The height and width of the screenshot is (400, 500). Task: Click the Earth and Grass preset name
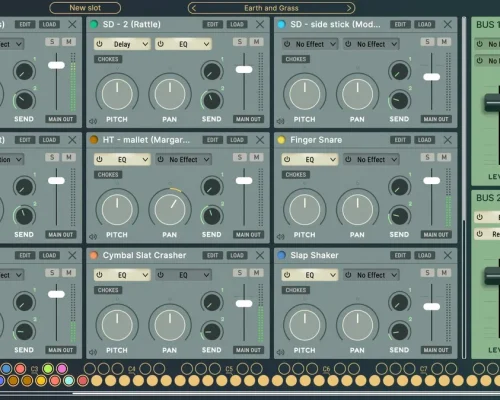(x=271, y=8)
